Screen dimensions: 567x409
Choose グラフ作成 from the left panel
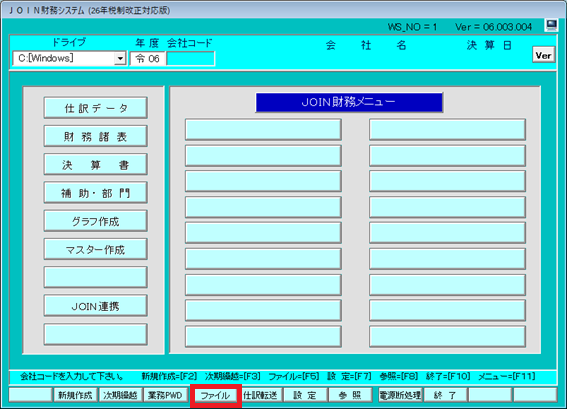[95, 221]
